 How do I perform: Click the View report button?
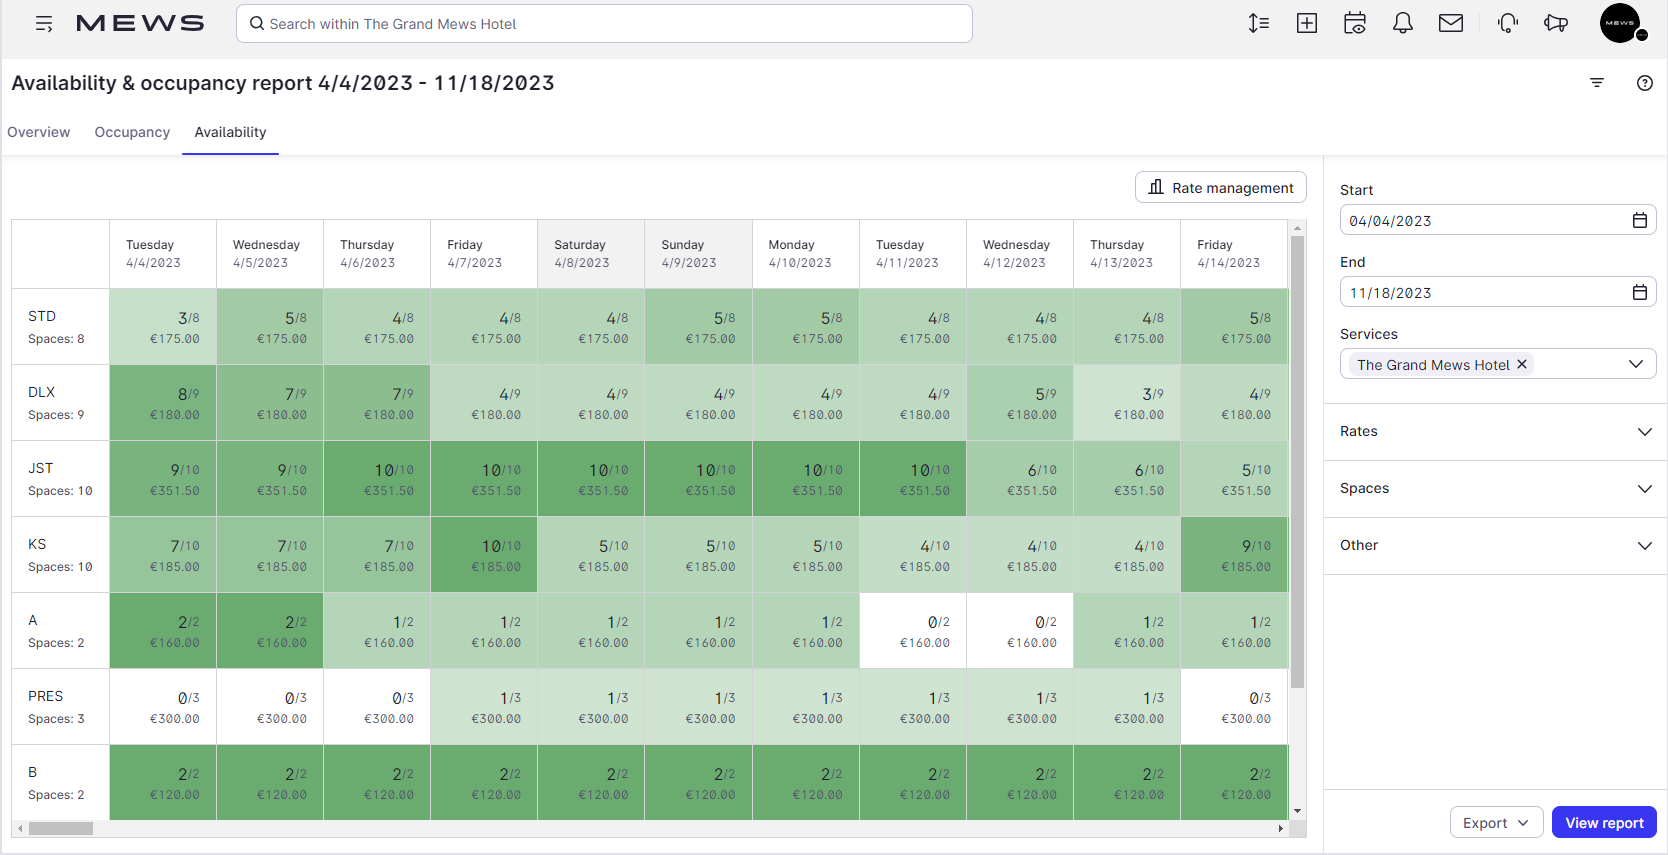click(x=1604, y=823)
